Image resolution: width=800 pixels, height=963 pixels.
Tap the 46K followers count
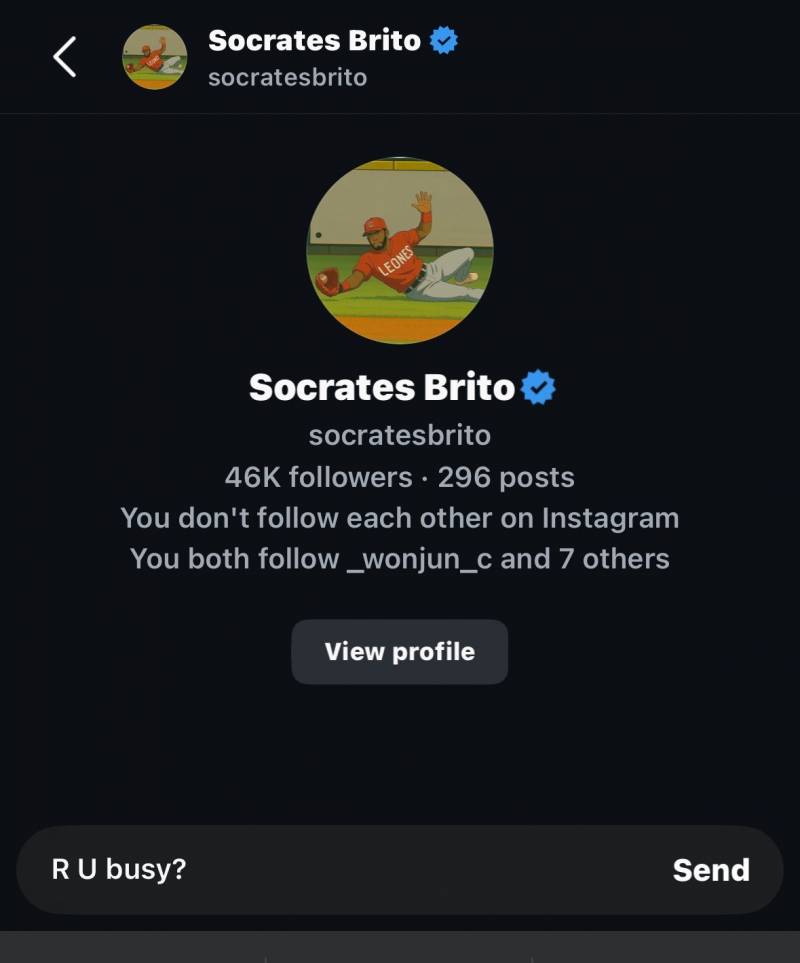pyautogui.click(x=319, y=477)
